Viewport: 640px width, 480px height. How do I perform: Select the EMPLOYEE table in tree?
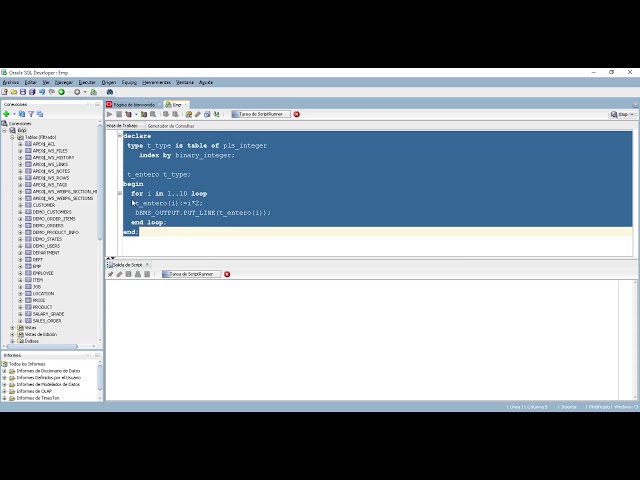43,273
